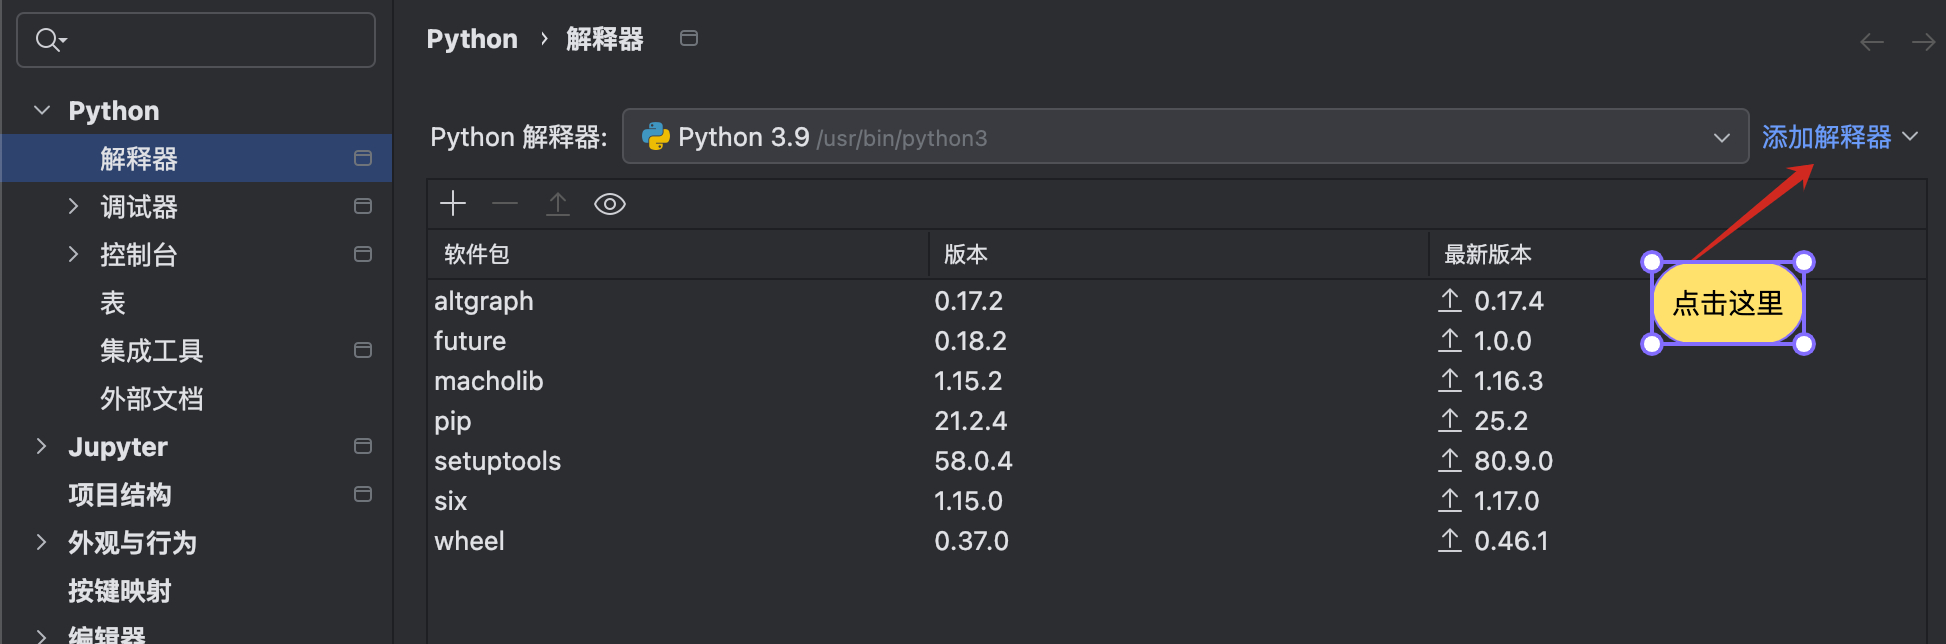Sort by 版本 column header
Viewport: 1946px width, 644px height.
pyautogui.click(x=1179, y=254)
